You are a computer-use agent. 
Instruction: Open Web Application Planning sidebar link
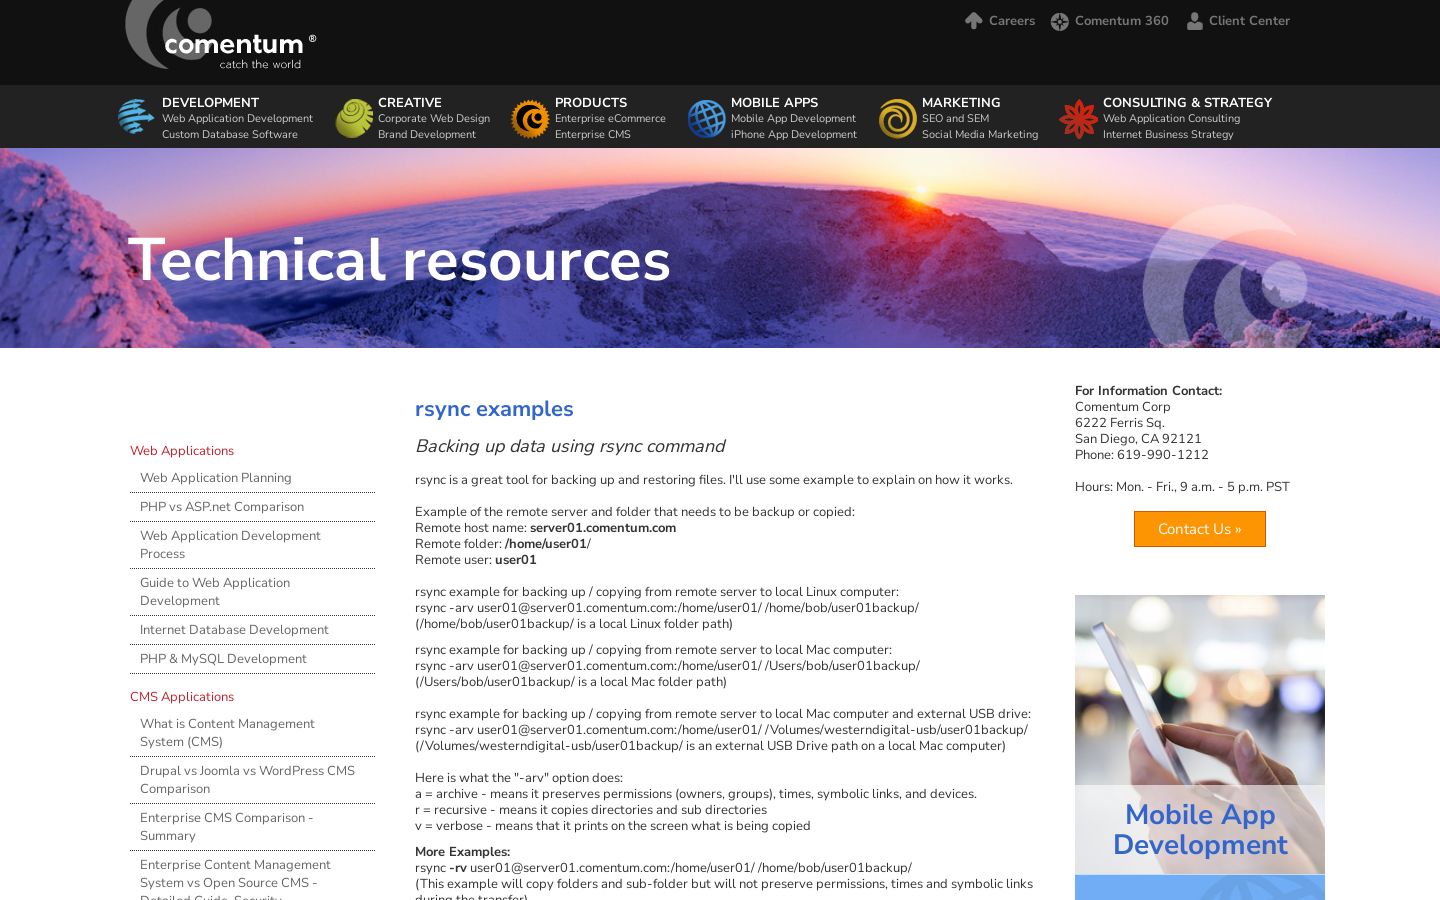[216, 478]
